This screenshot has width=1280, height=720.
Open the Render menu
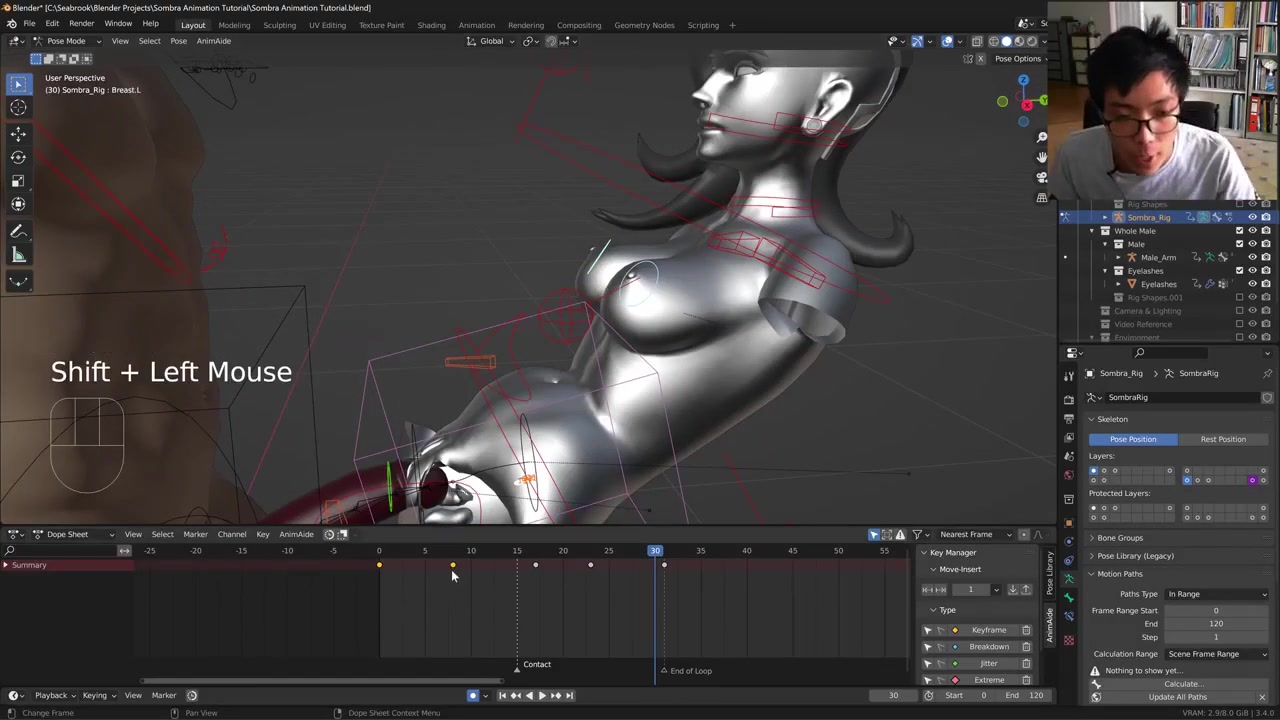pos(81,24)
